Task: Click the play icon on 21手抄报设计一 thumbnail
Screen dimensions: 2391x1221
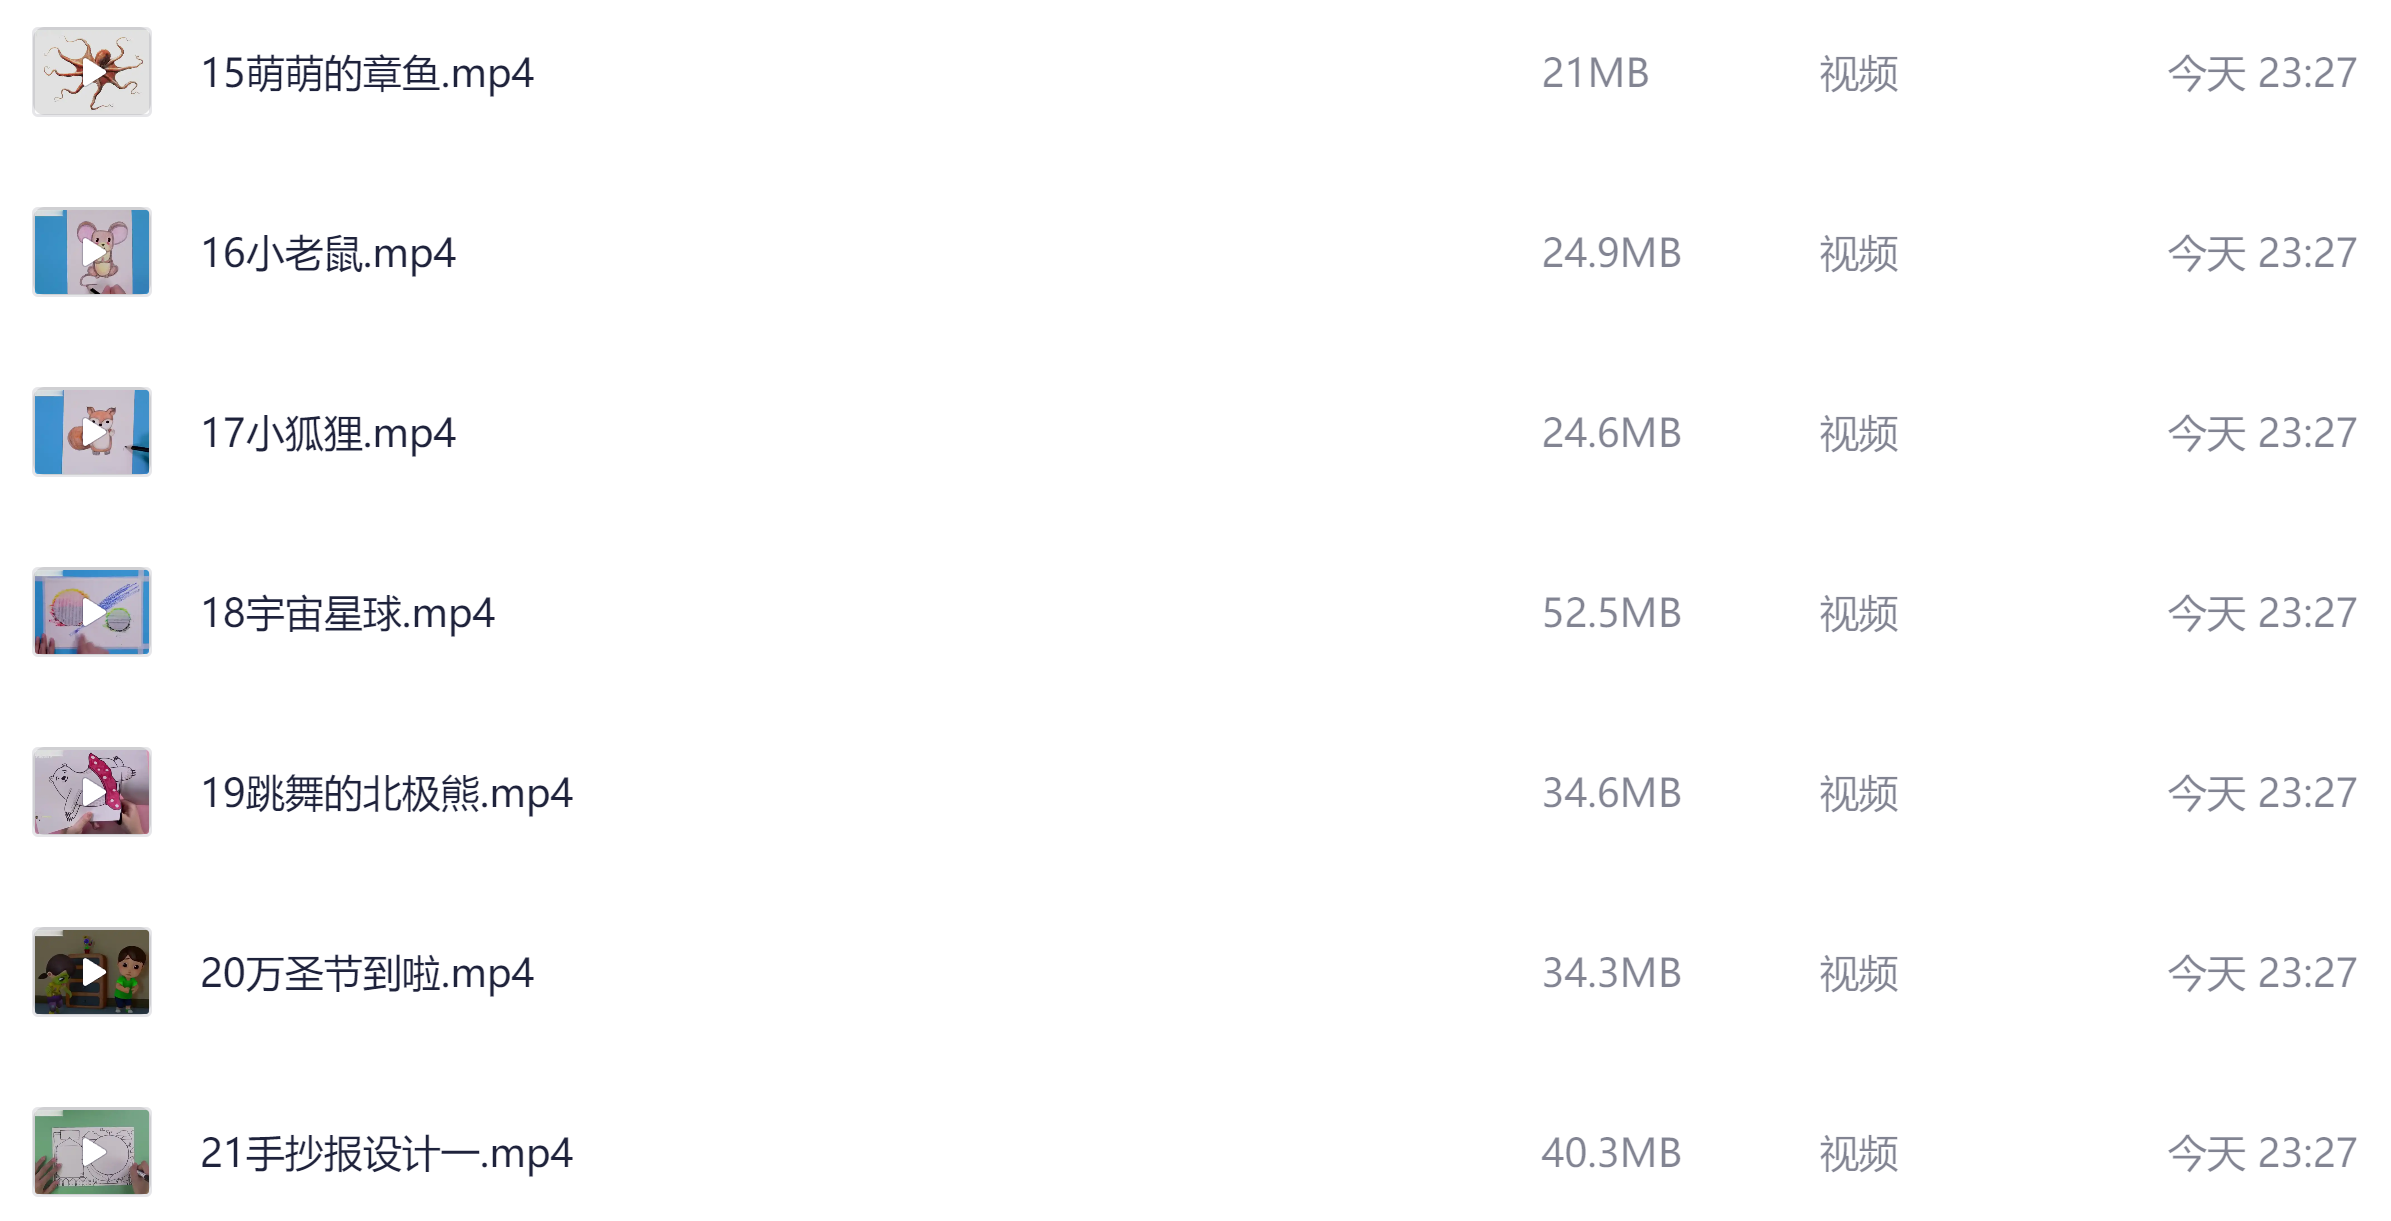Action: point(92,1152)
